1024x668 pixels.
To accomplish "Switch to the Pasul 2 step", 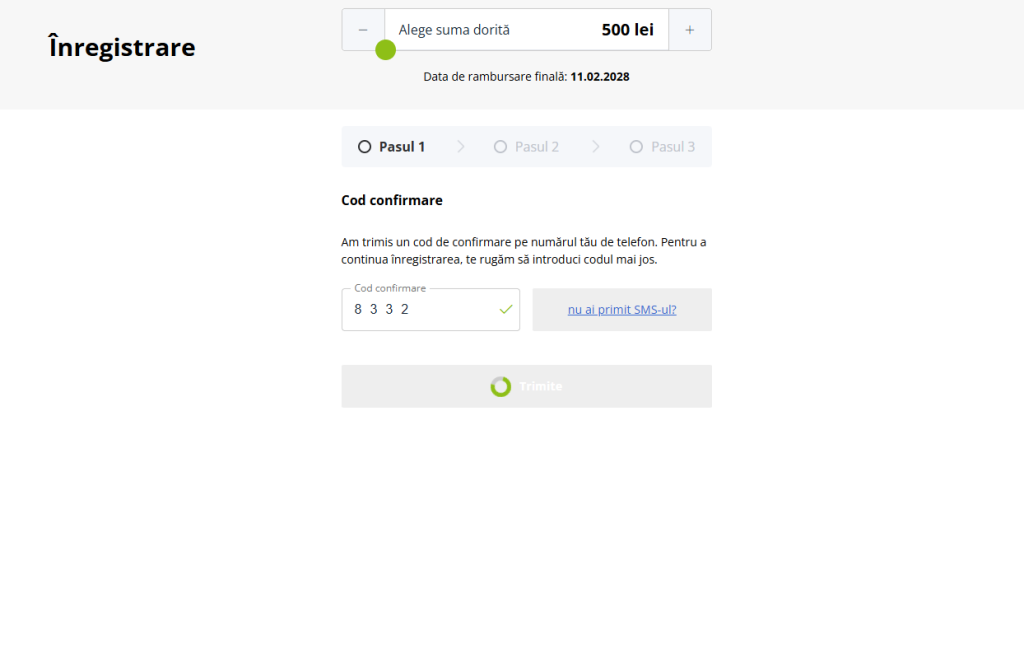I will coord(527,146).
